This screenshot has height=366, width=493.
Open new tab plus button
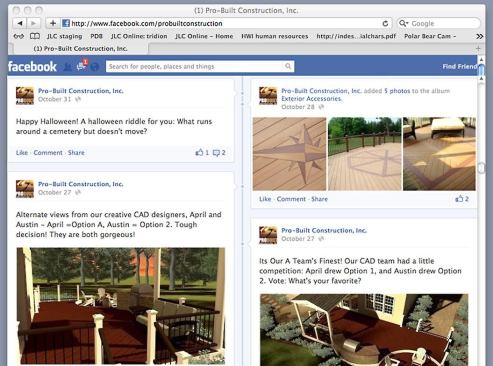(478, 49)
